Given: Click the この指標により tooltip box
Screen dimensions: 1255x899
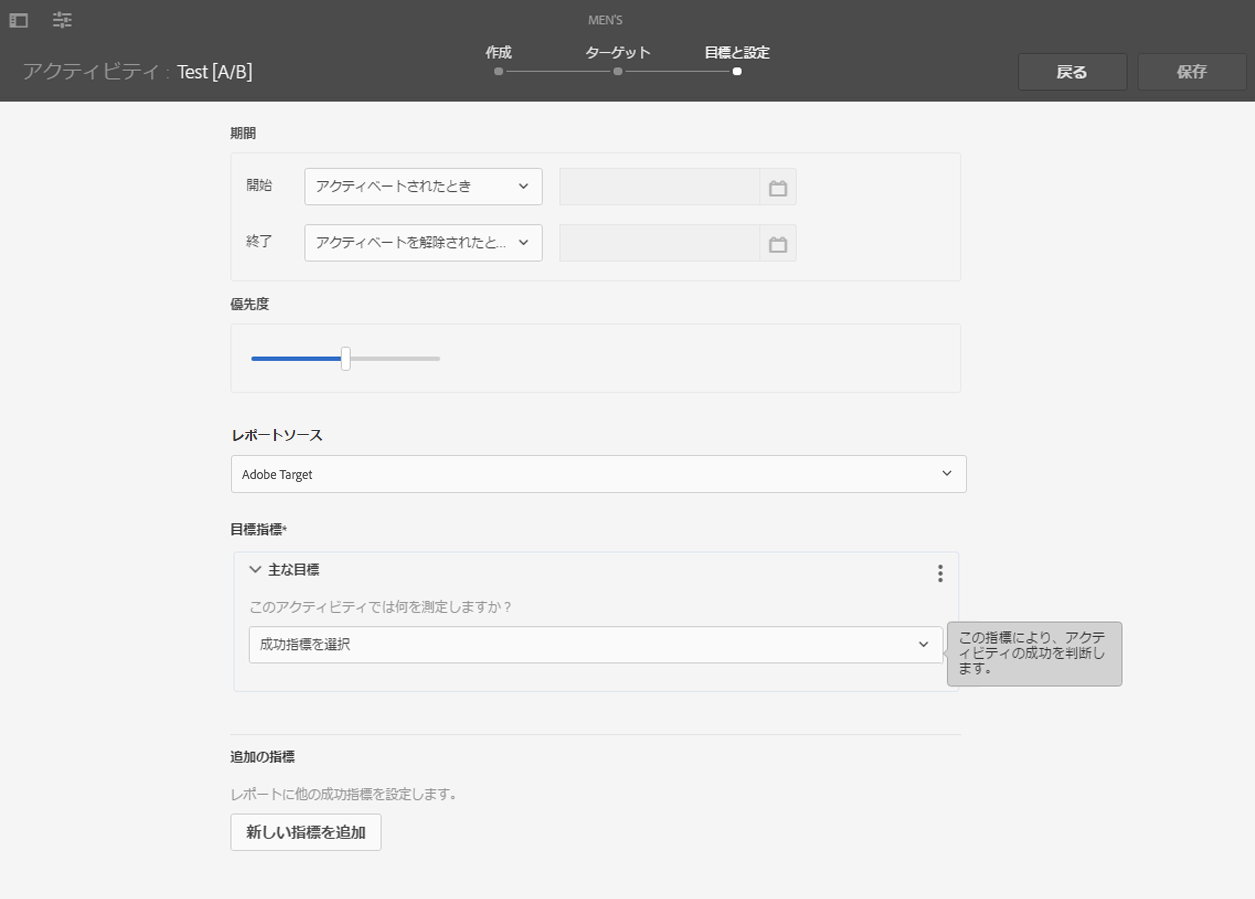Looking at the screenshot, I should tap(1035, 654).
